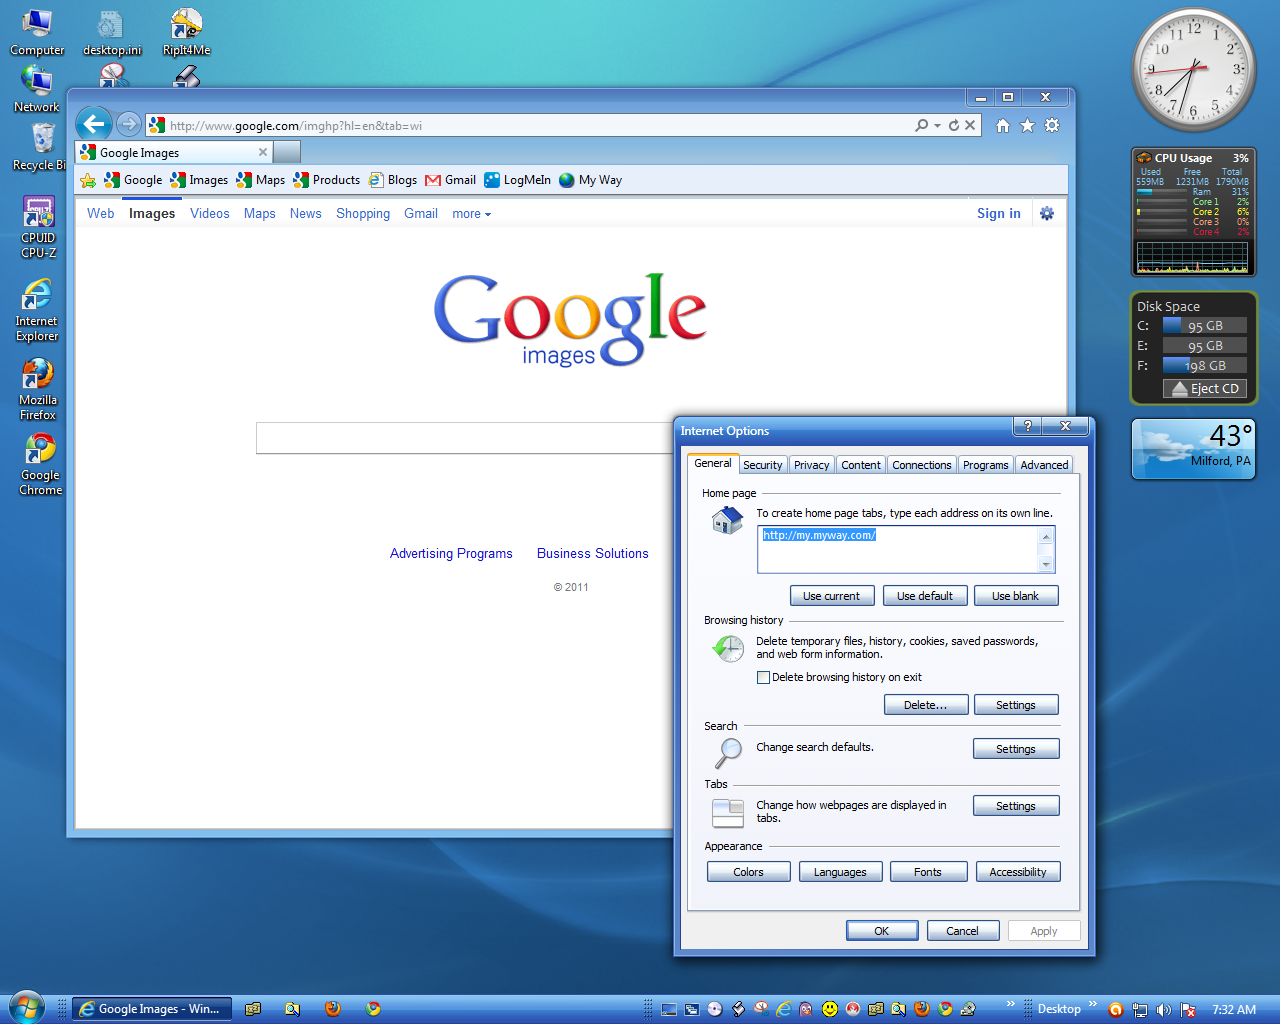
Task: Open the Advertising Programs link
Action: click(451, 553)
